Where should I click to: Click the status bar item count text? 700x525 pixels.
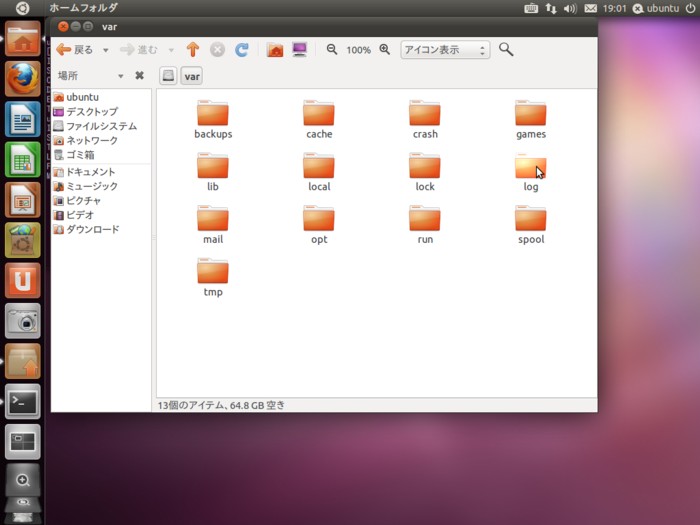[221, 405]
